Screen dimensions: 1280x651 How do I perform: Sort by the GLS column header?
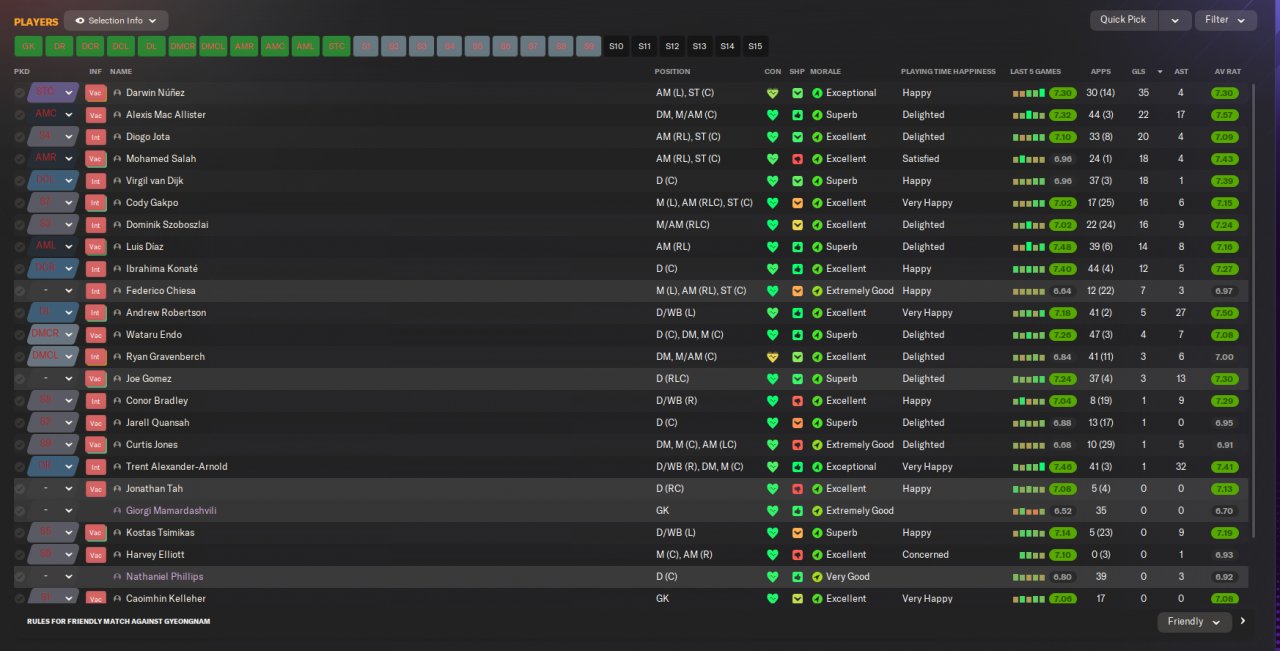pyautogui.click(x=1139, y=72)
